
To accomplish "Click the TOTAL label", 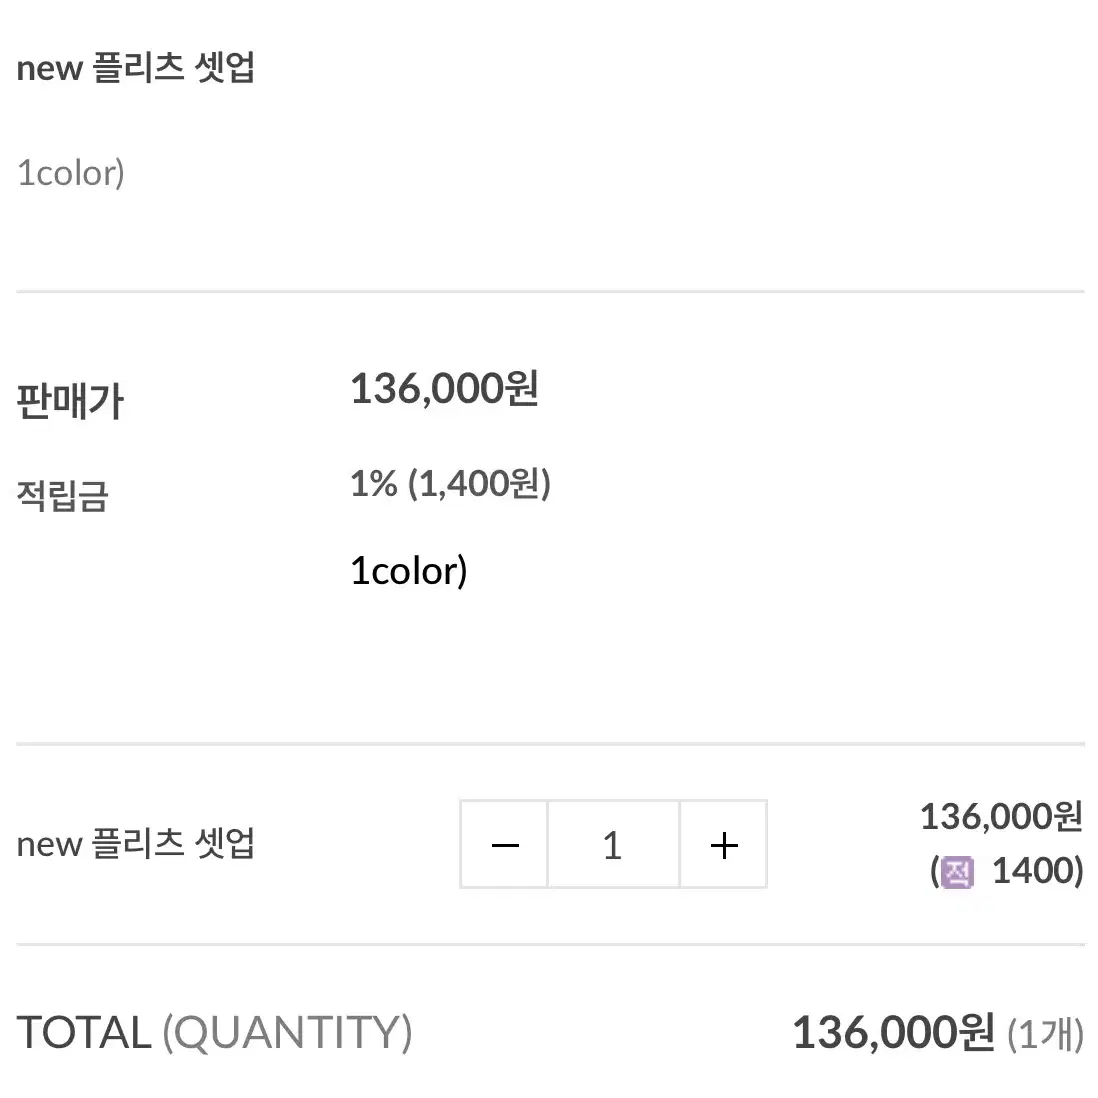I will (x=84, y=1032).
